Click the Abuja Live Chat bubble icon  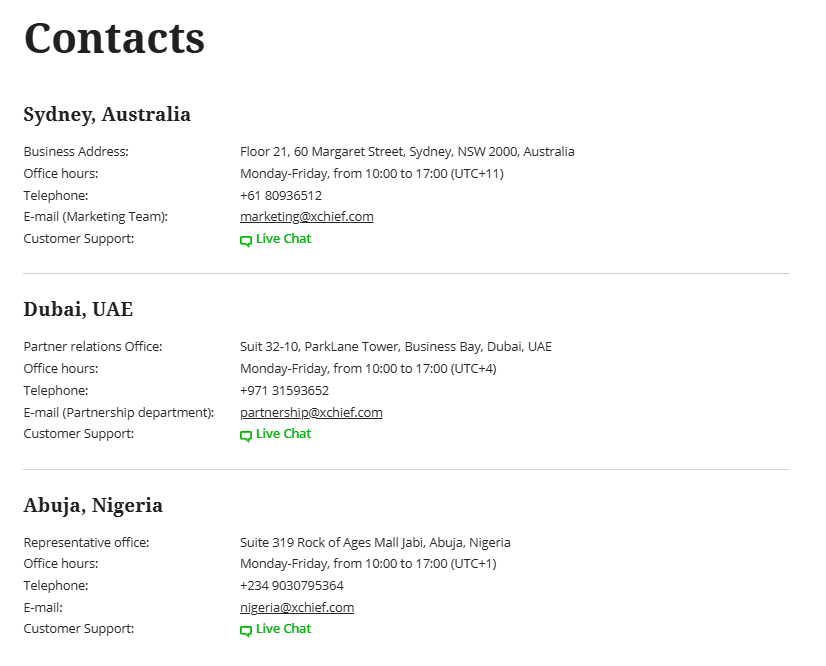(246, 630)
